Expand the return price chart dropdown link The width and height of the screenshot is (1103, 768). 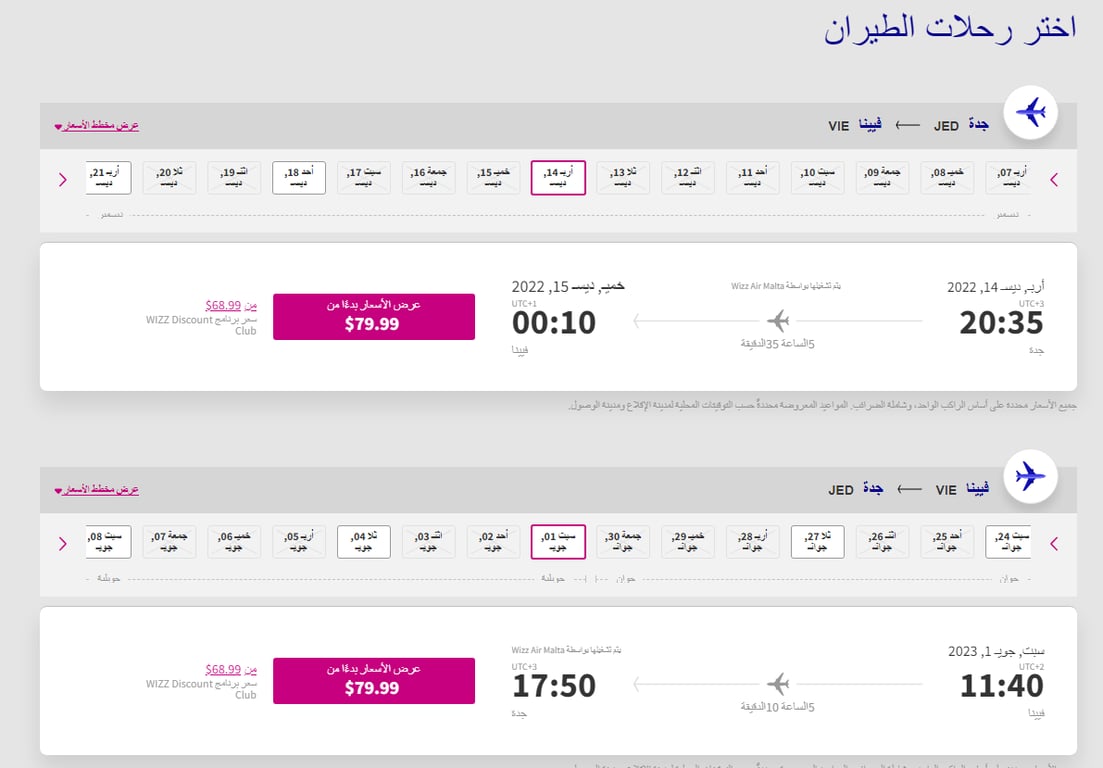point(97,489)
